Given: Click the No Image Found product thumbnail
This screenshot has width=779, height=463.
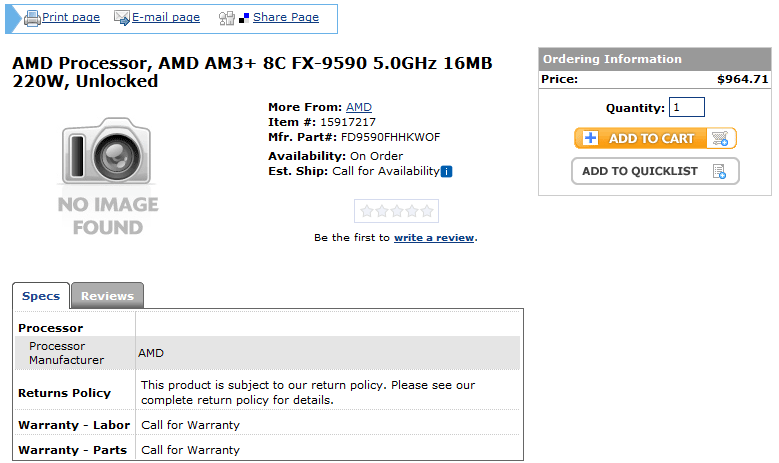Looking at the screenshot, I should (x=108, y=177).
